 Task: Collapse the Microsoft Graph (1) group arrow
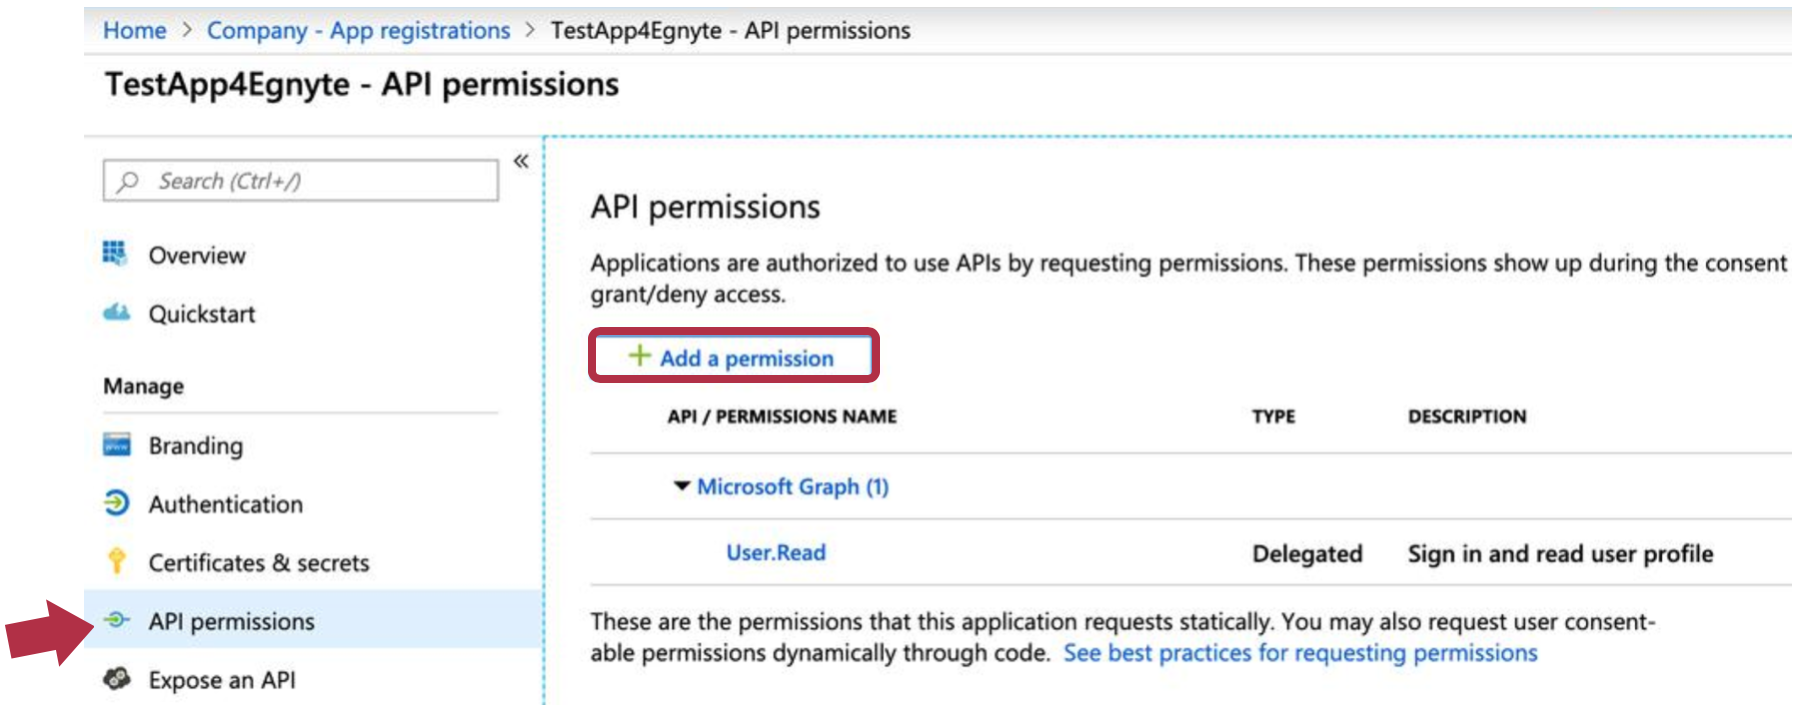point(682,486)
